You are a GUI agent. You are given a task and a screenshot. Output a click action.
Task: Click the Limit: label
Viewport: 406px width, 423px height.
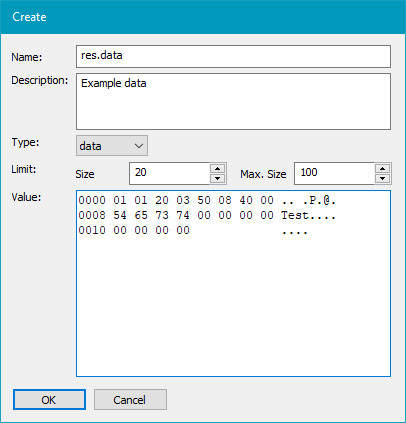pos(24,169)
